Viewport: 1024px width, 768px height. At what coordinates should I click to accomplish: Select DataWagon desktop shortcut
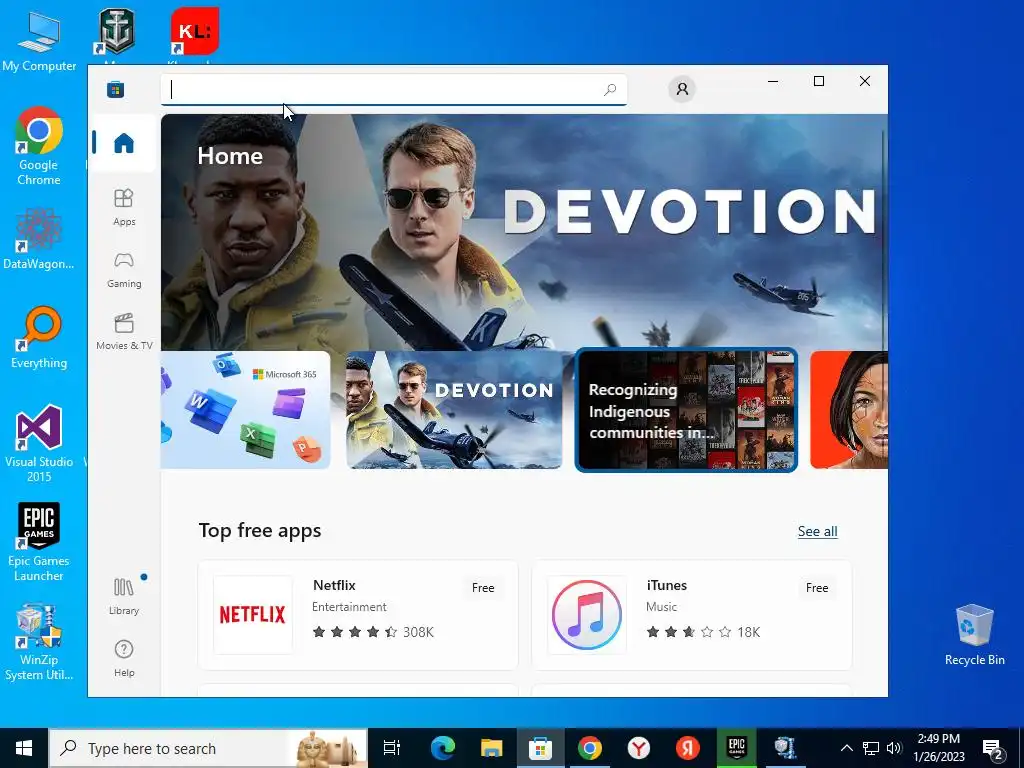[39, 239]
